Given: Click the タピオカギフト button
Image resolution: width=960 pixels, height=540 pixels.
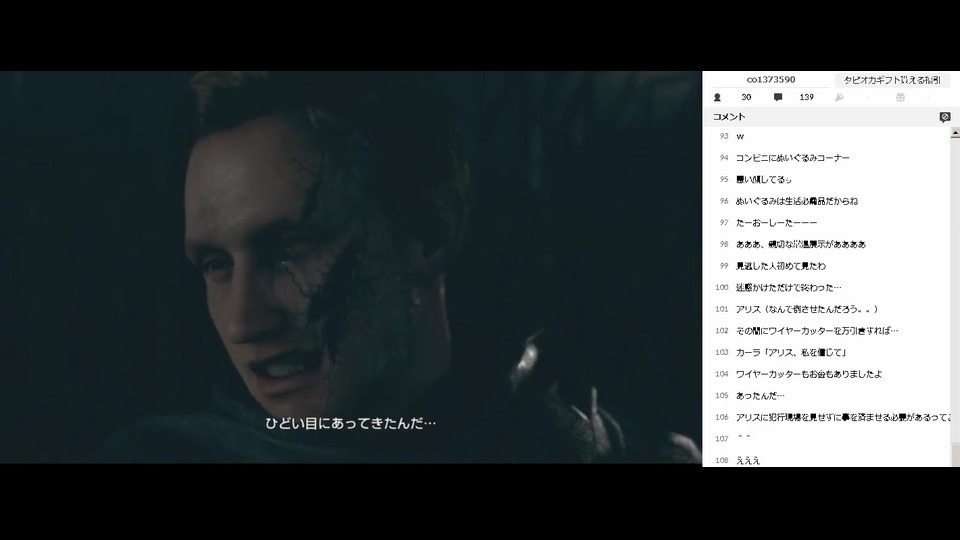Looking at the screenshot, I should (891, 80).
